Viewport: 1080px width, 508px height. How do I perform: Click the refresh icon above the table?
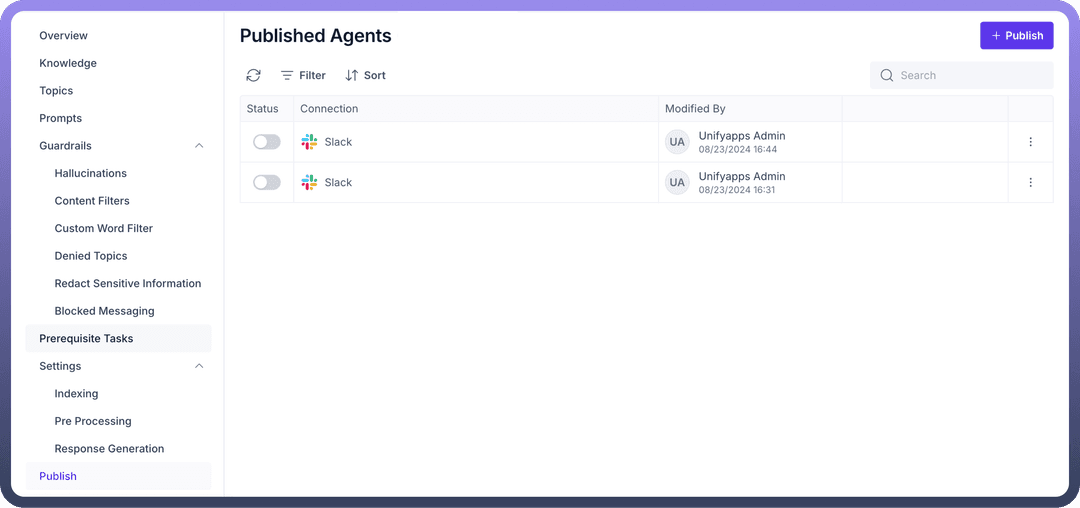pos(254,75)
